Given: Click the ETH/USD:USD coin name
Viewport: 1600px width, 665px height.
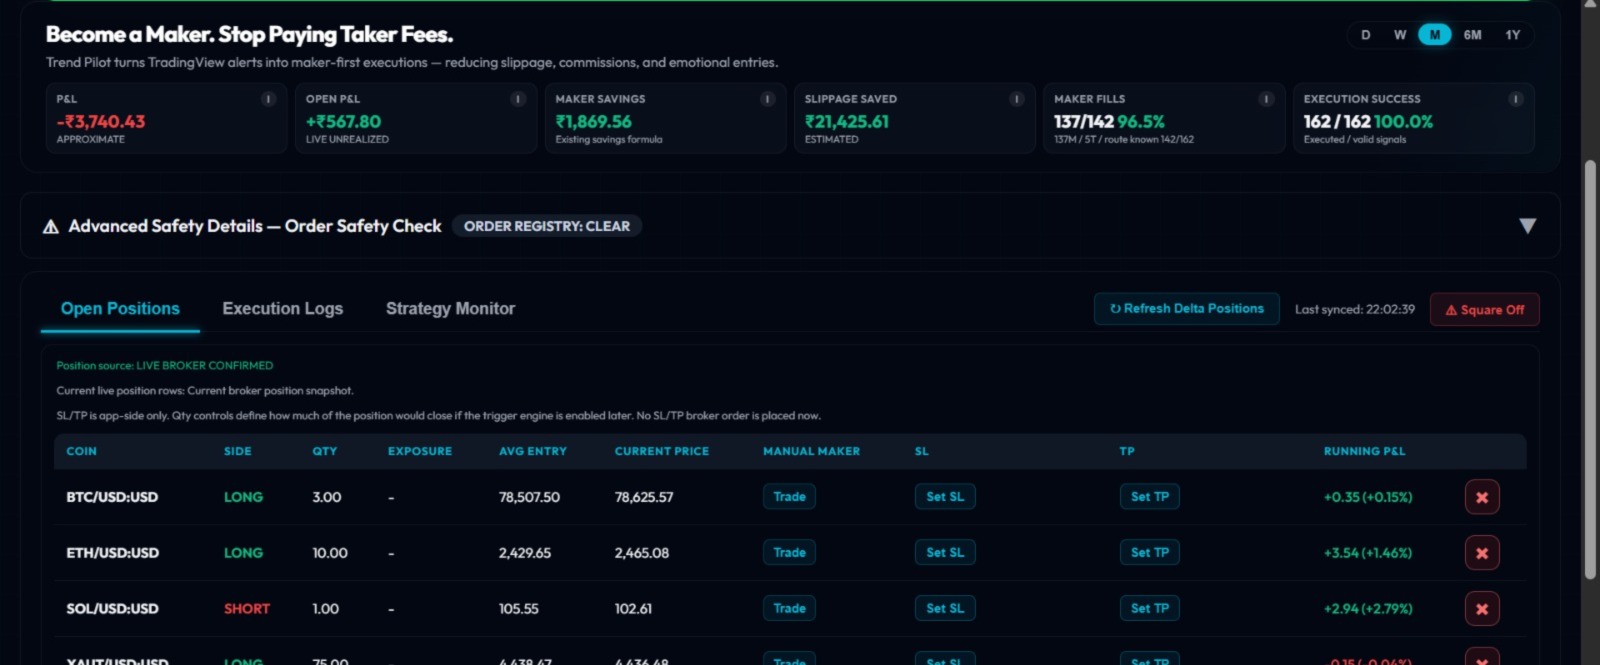Looking at the screenshot, I should click(112, 553).
